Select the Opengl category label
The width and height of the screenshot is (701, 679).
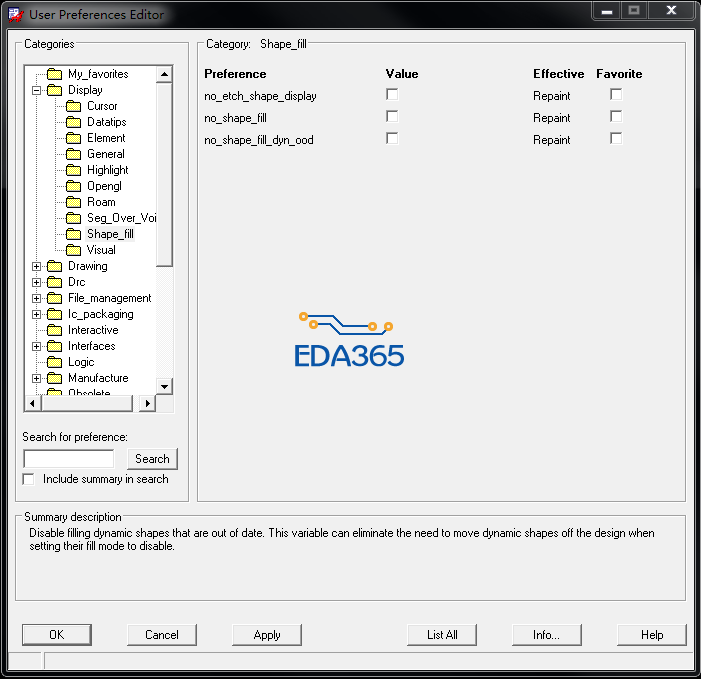pyautogui.click(x=104, y=186)
